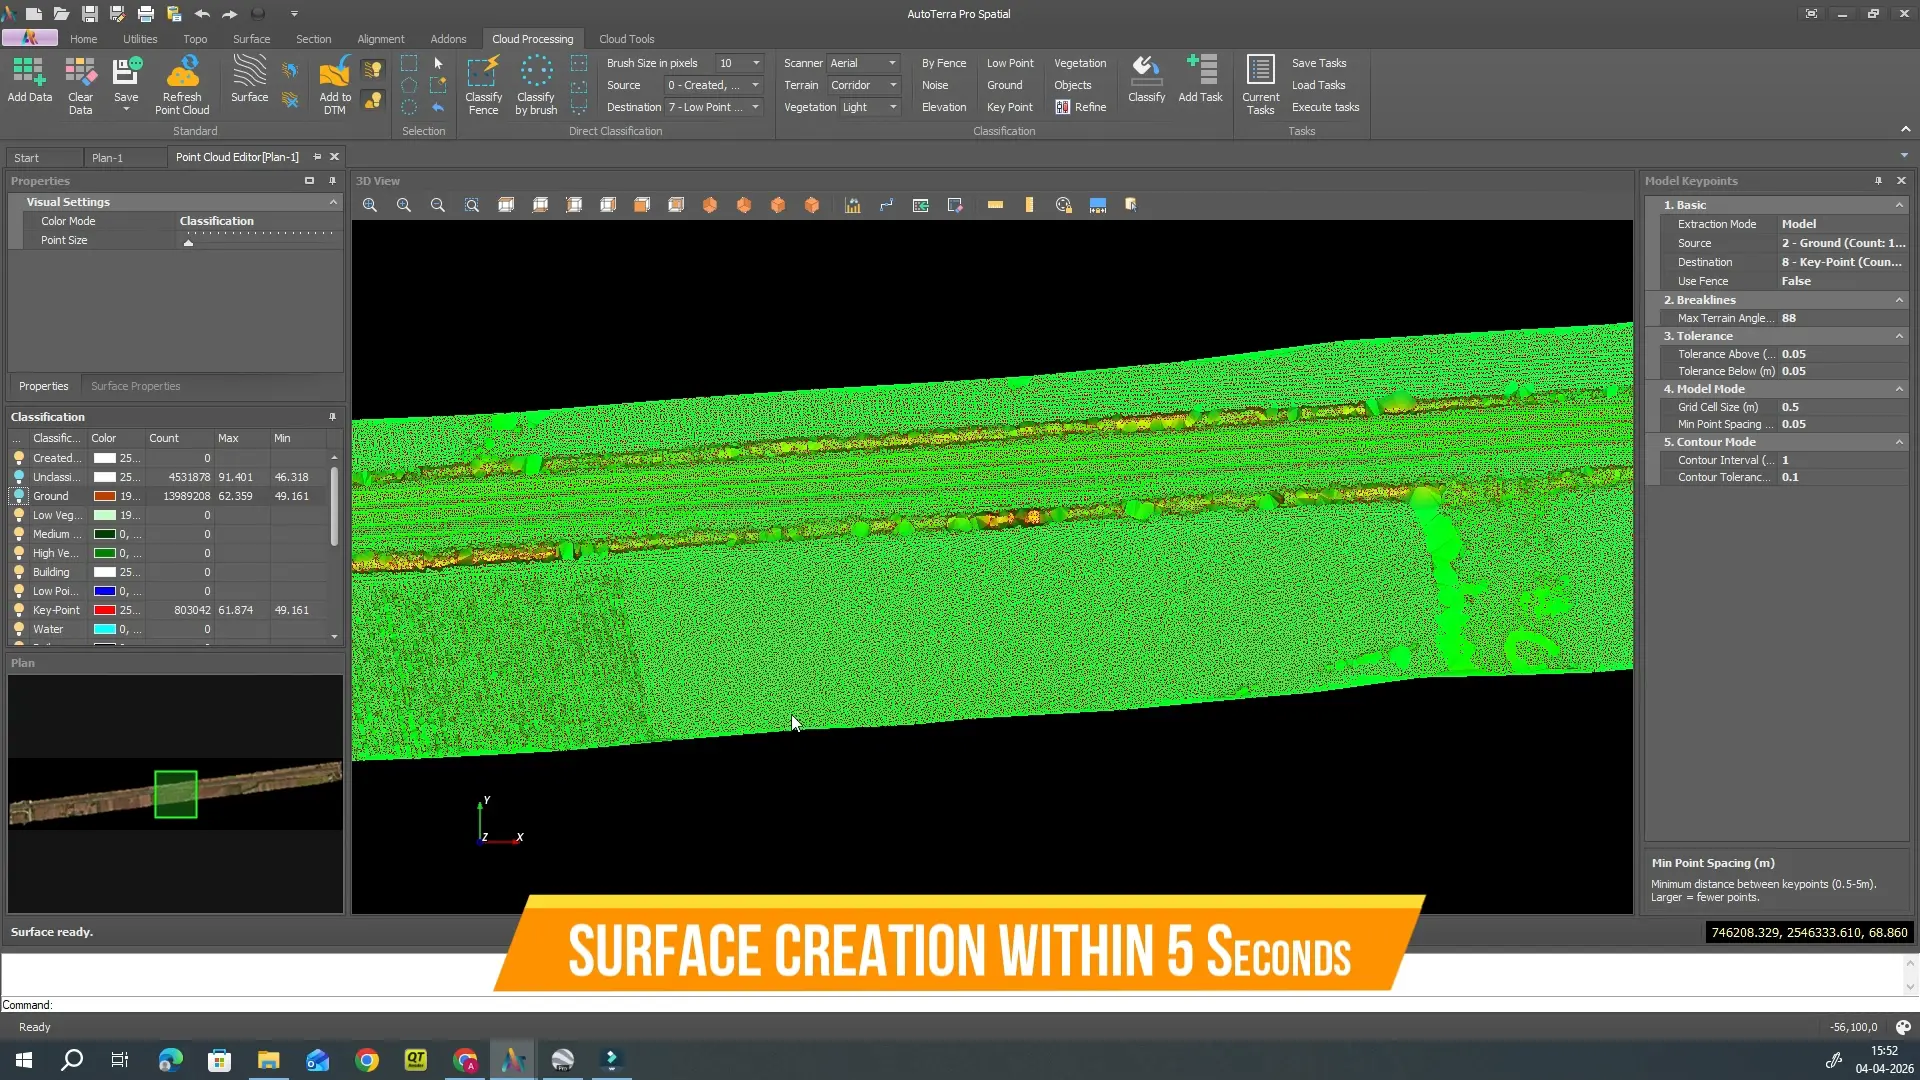Switch to the Cloud Tools ribbon tab

(x=626, y=39)
